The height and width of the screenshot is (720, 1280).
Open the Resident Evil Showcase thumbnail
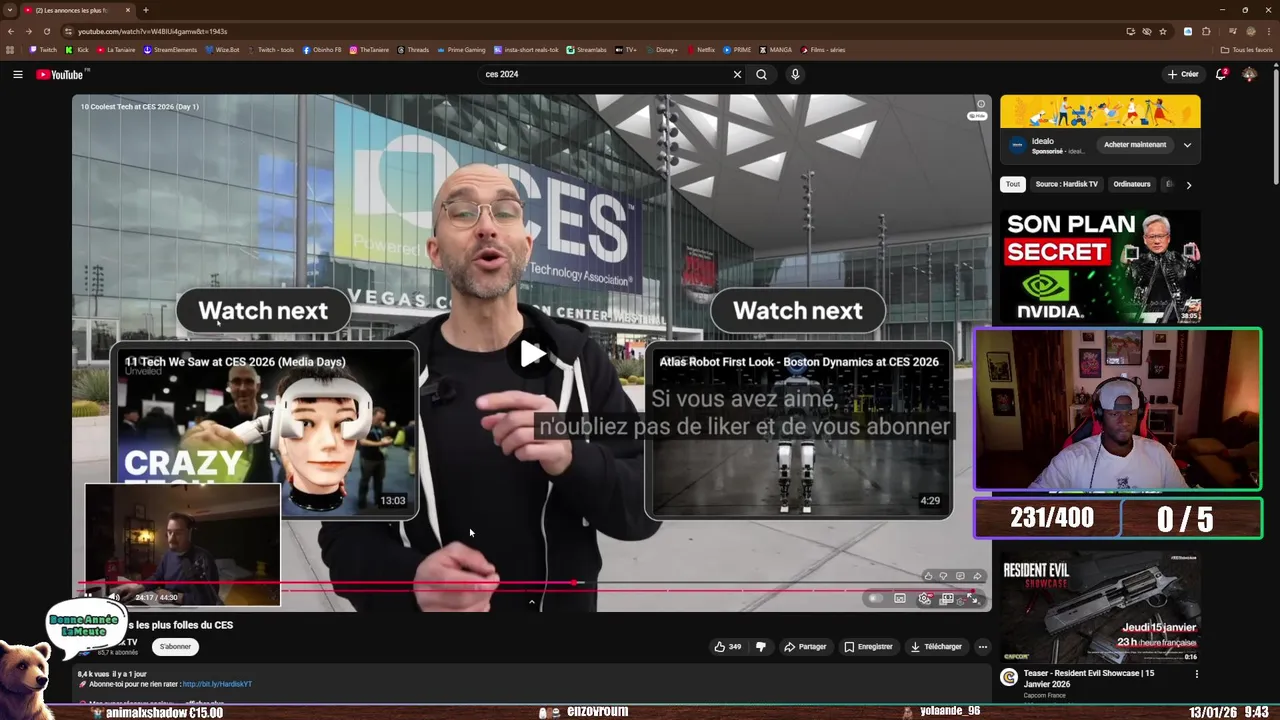click(x=1100, y=607)
